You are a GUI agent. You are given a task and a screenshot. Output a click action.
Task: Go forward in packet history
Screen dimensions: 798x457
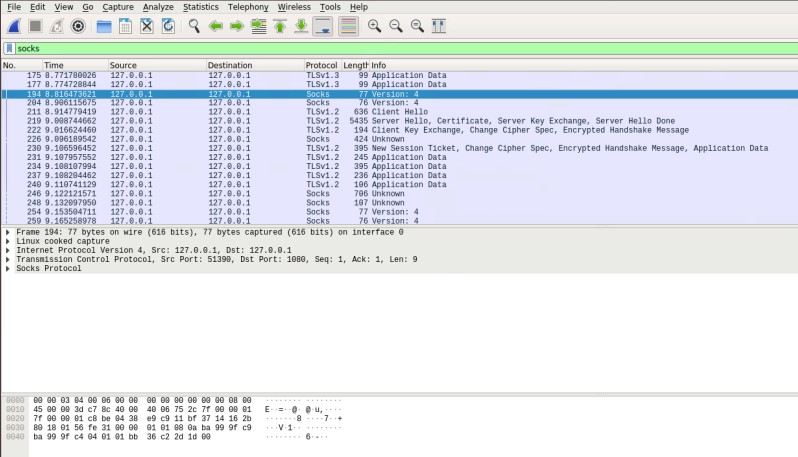tap(237, 26)
